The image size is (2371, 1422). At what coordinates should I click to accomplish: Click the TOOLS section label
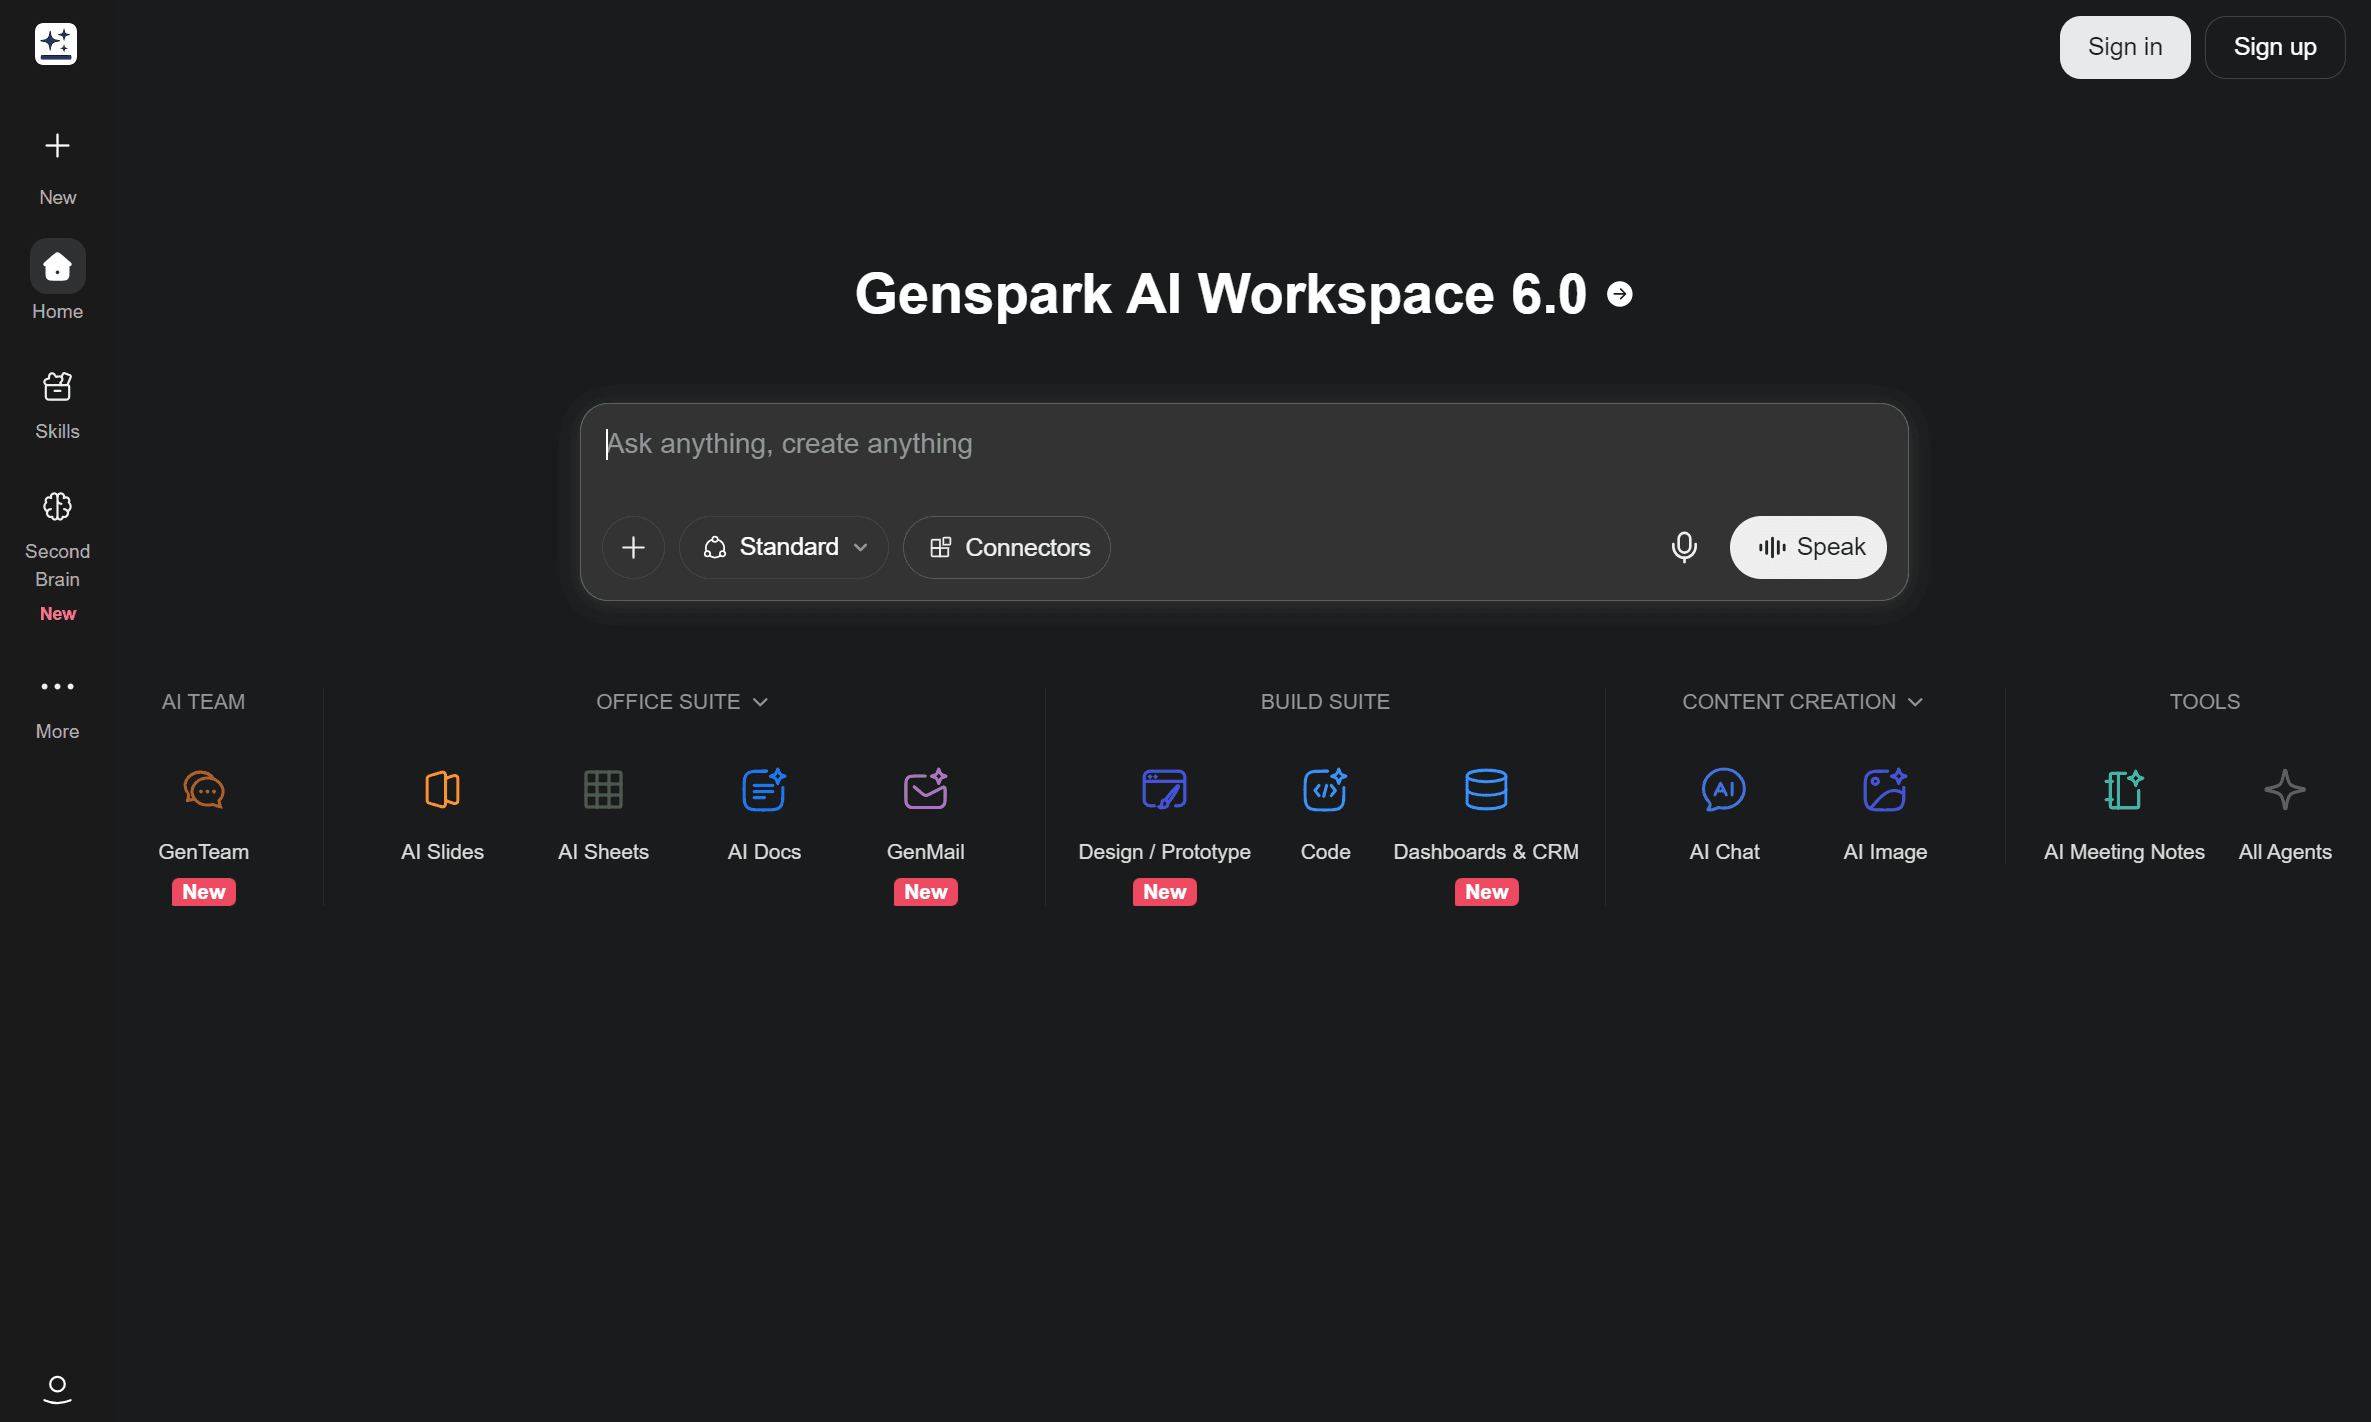click(2205, 702)
